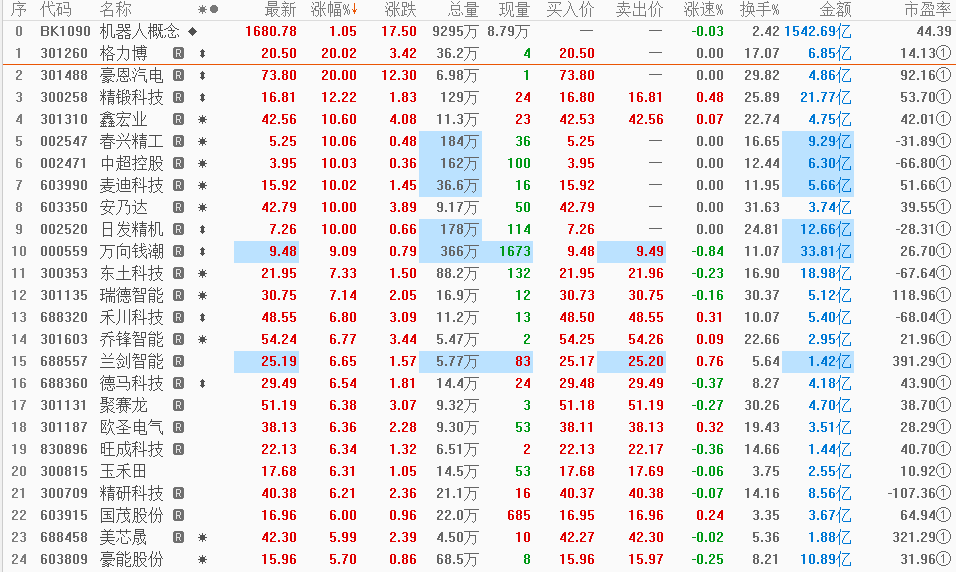Select stock name 瑞德智能
The height and width of the screenshot is (572, 956).
[x=132, y=296]
